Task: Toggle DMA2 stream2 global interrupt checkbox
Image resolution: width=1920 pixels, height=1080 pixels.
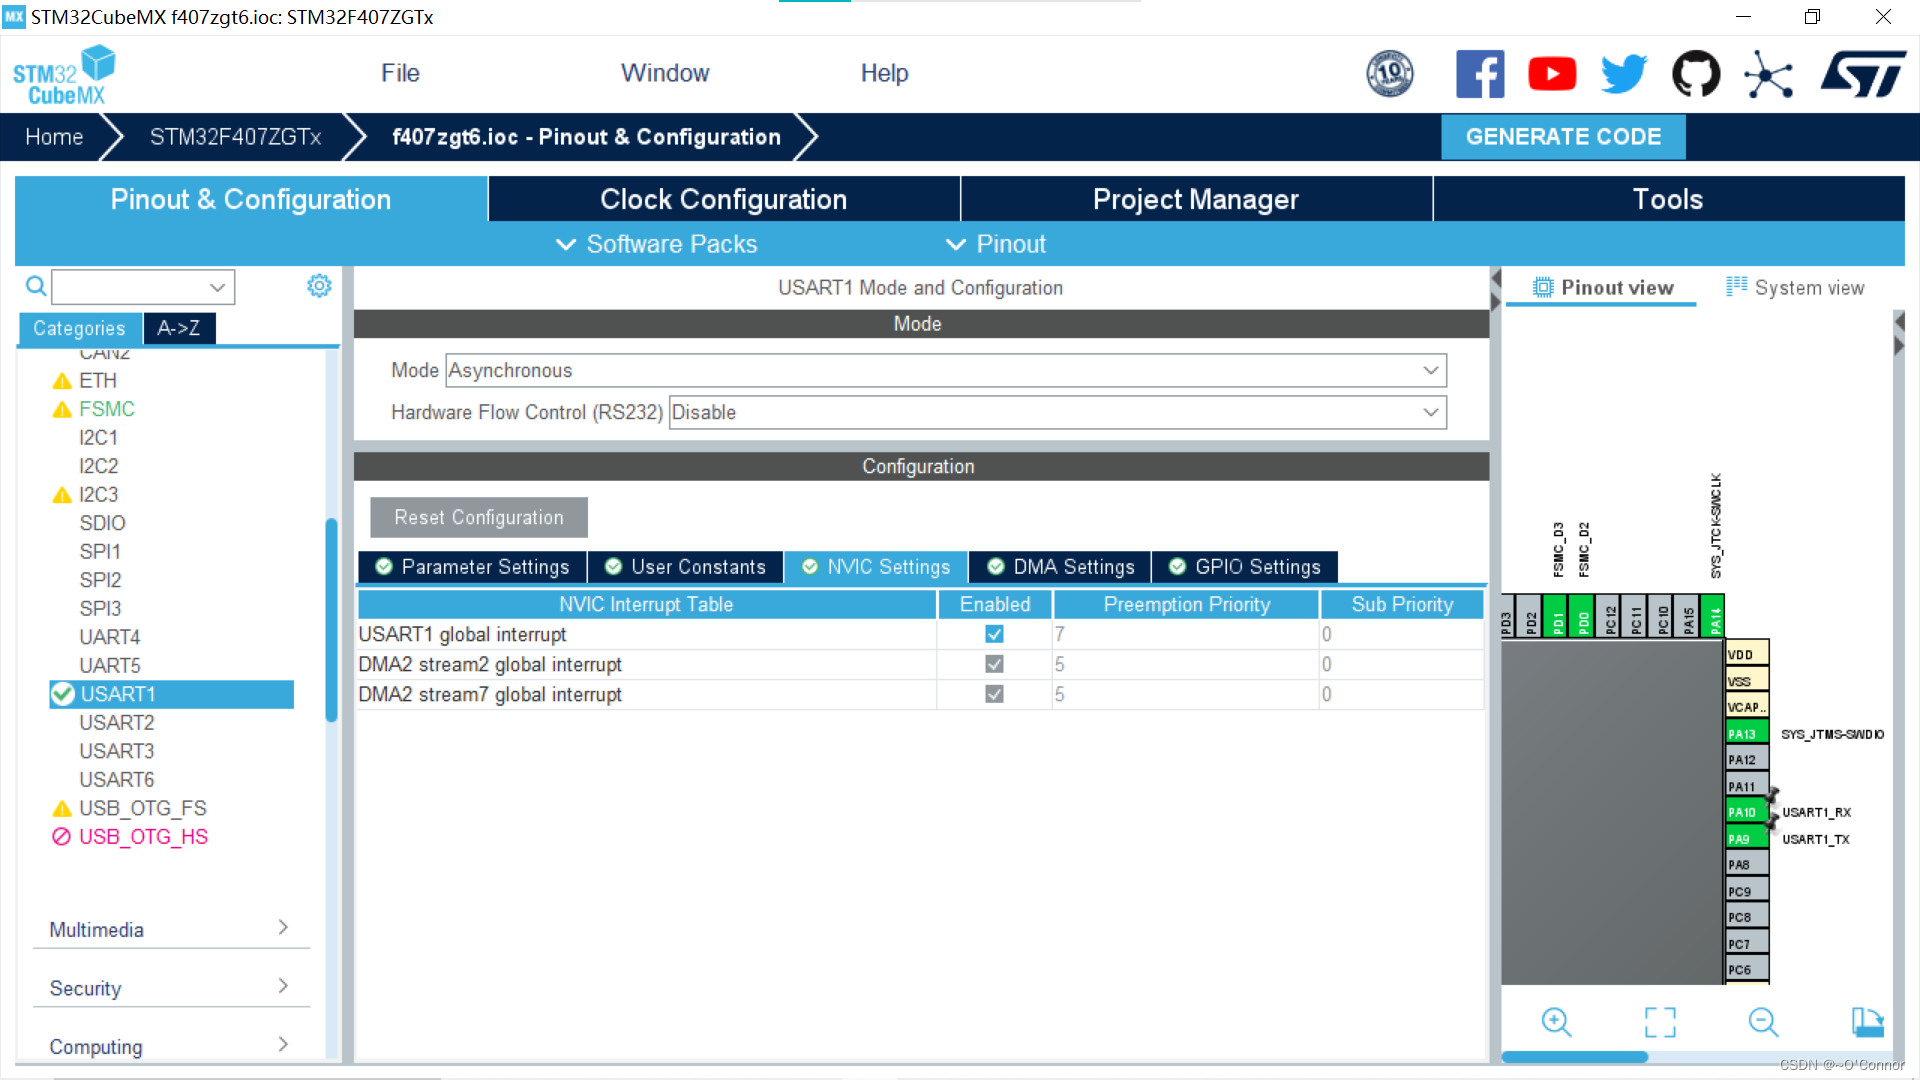Action: tap(994, 664)
